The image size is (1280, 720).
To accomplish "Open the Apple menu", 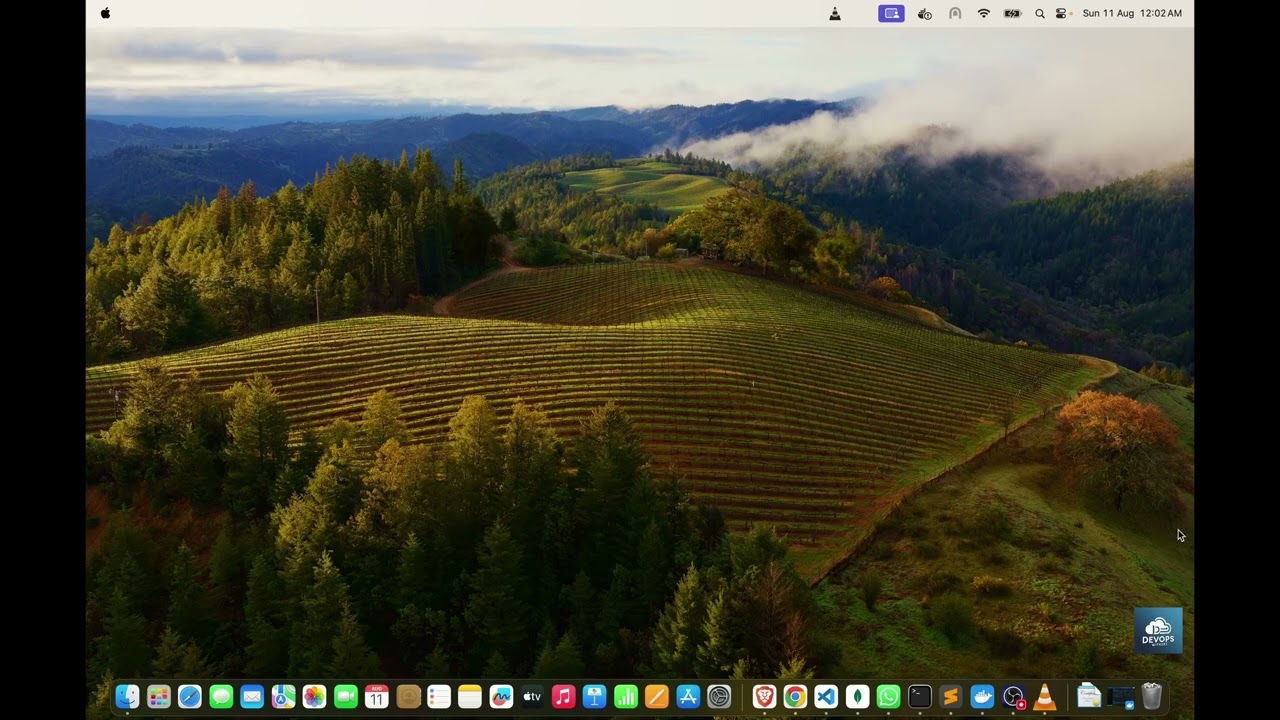I will [x=105, y=13].
